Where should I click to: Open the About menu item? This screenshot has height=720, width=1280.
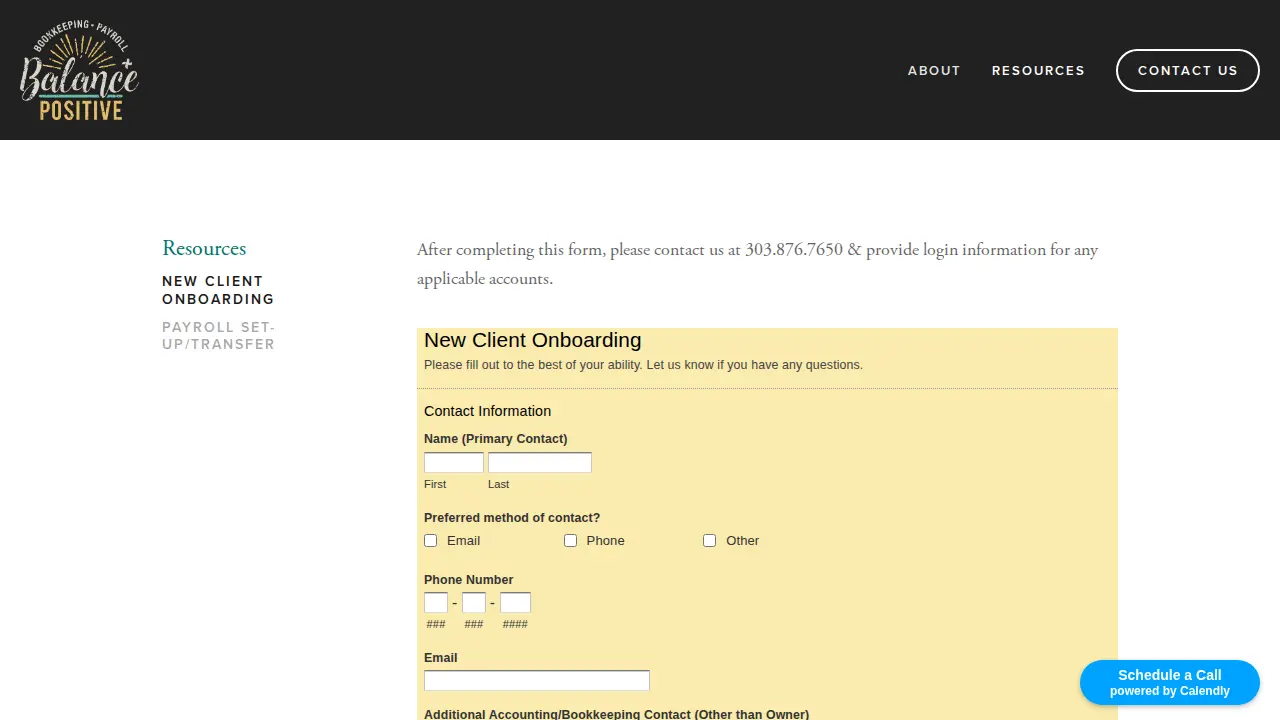point(934,71)
